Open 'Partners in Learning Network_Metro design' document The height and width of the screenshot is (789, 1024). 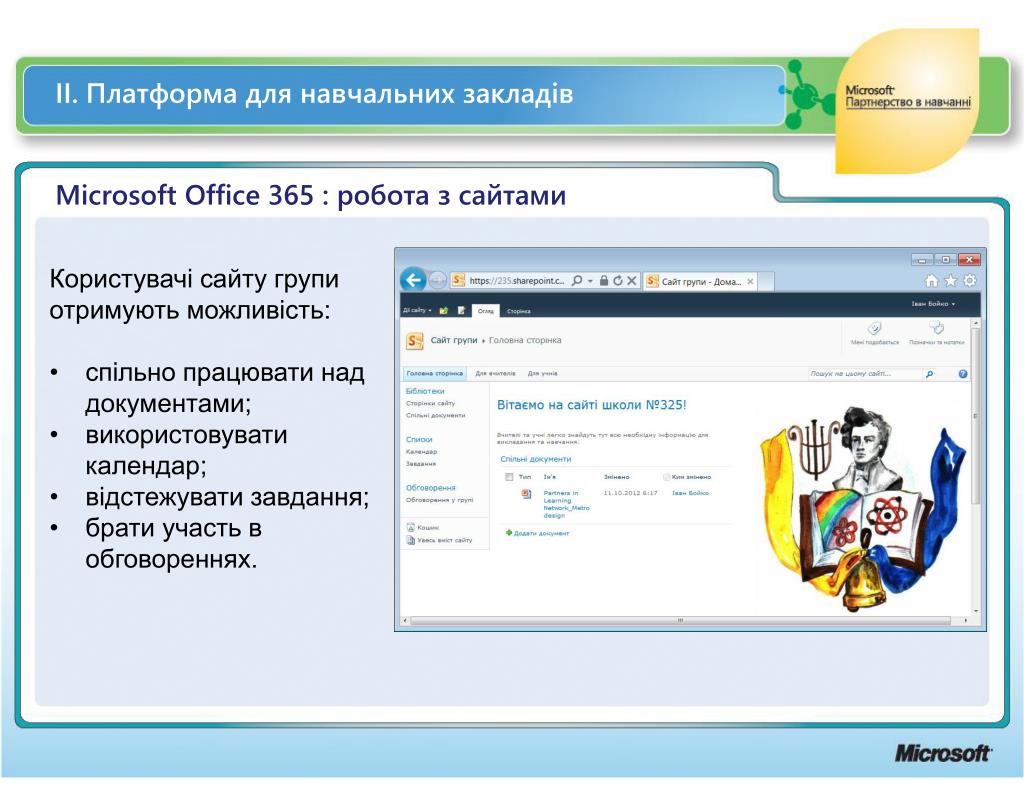click(566, 504)
